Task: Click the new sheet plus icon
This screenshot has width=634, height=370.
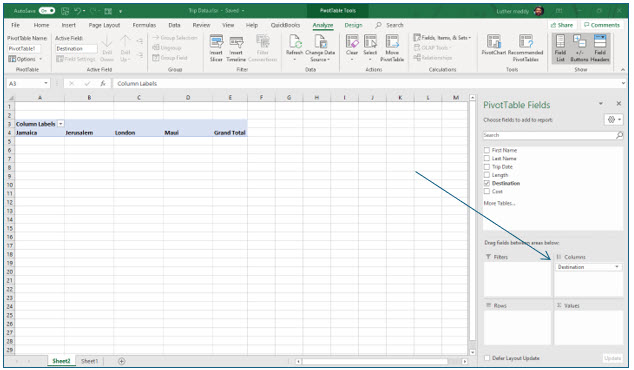Action: [121, 361]
